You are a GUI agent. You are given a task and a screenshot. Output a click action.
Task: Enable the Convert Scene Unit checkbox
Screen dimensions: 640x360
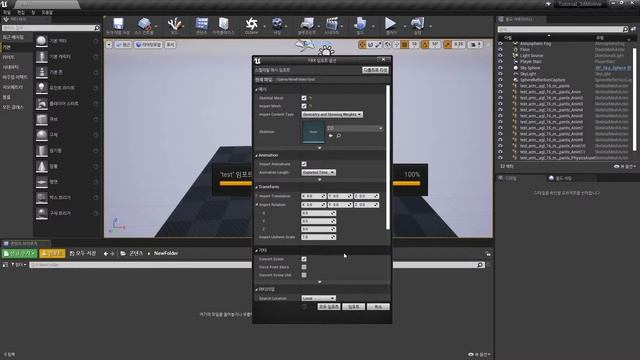(x=304, y=275)
